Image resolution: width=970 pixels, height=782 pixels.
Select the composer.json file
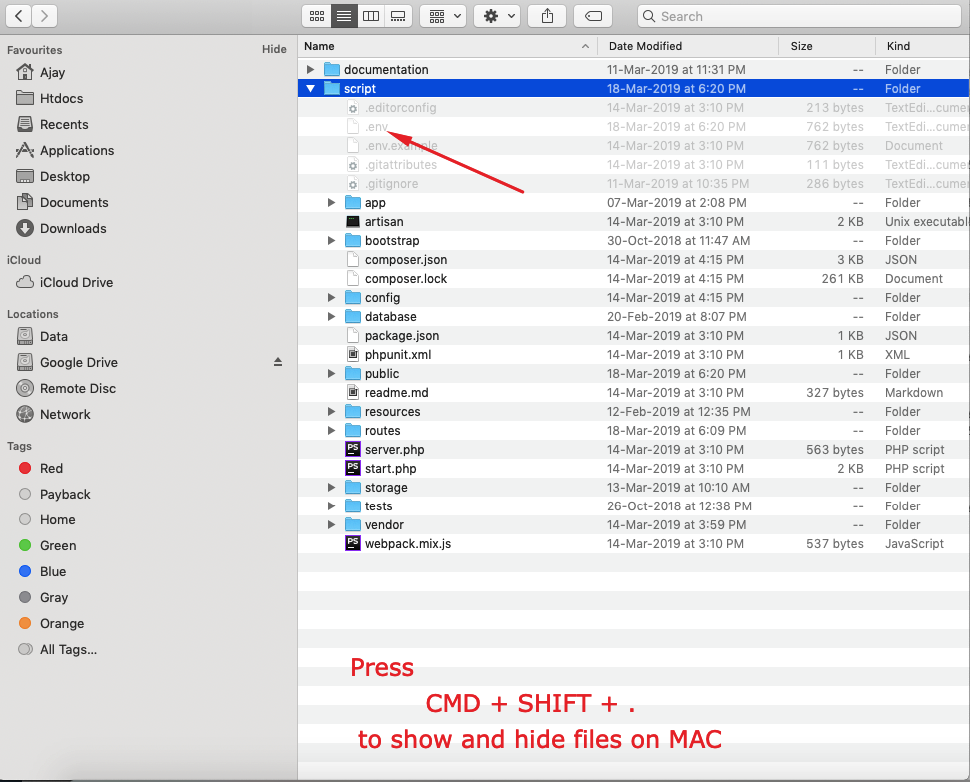tap(634, 260)
